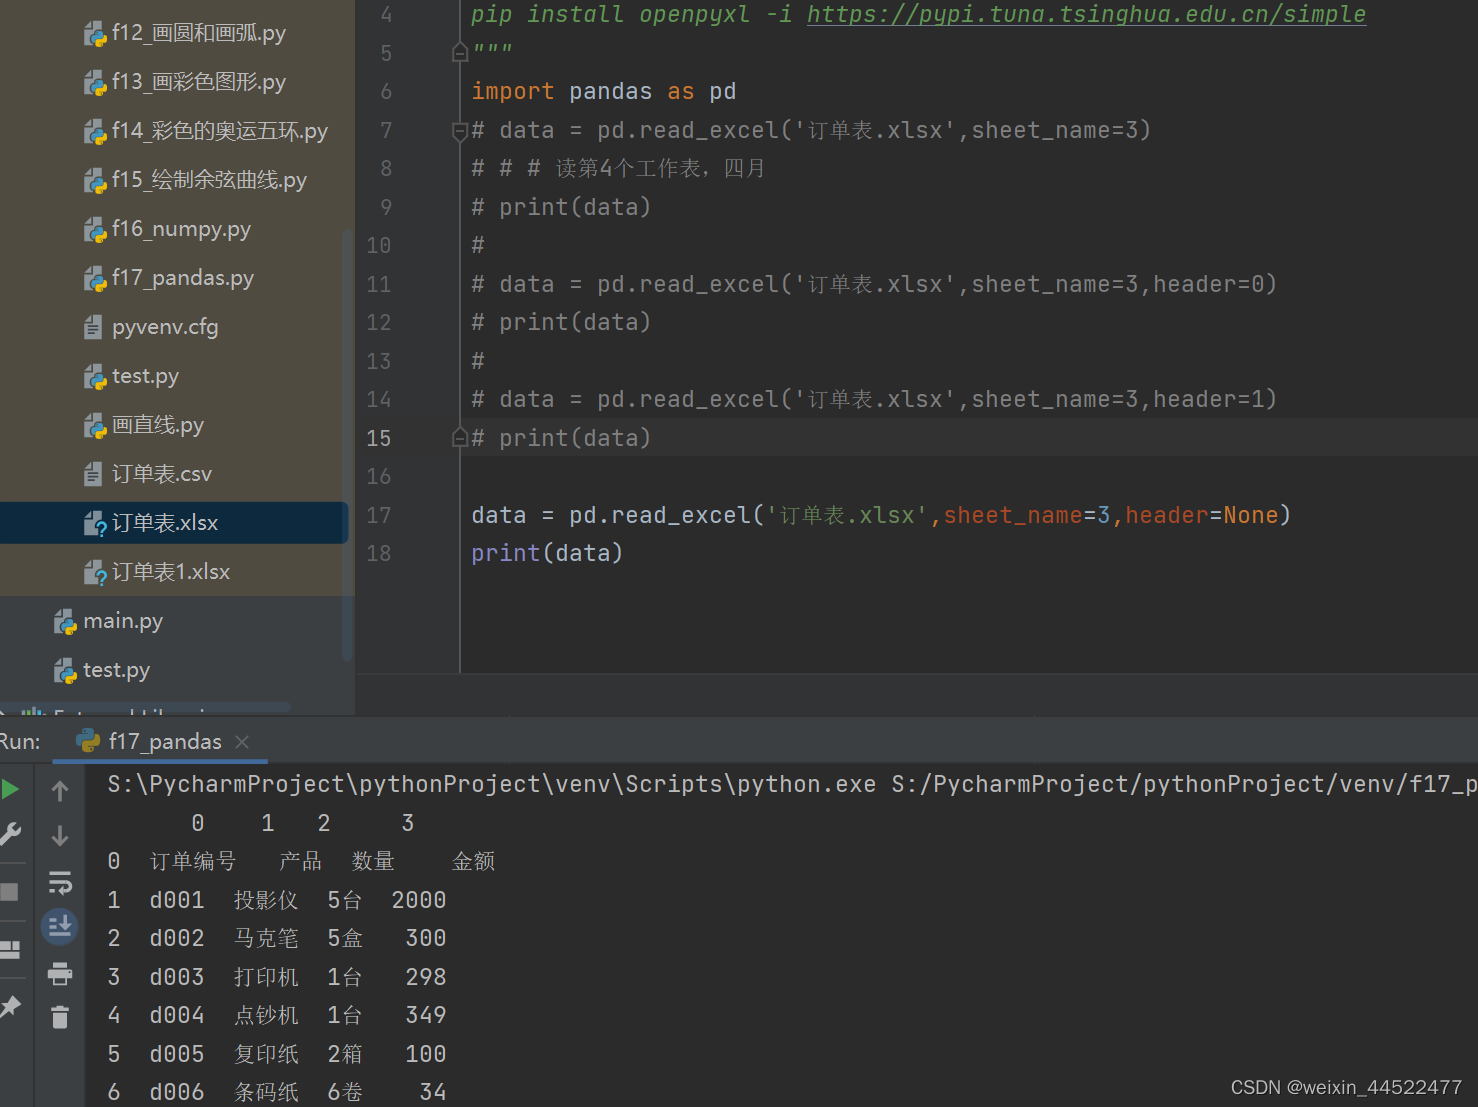
Task: Select root-level test.py below main.py
Action: coord(116,670)
